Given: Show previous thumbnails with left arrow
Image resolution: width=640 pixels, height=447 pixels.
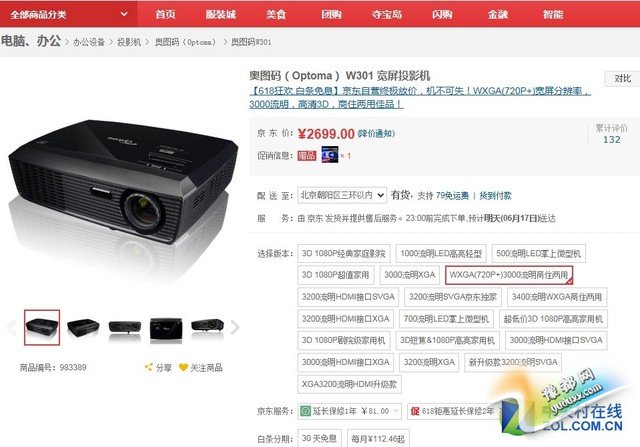Looking at the screenshot, I should pyautogui.click(x=11, y=327).
